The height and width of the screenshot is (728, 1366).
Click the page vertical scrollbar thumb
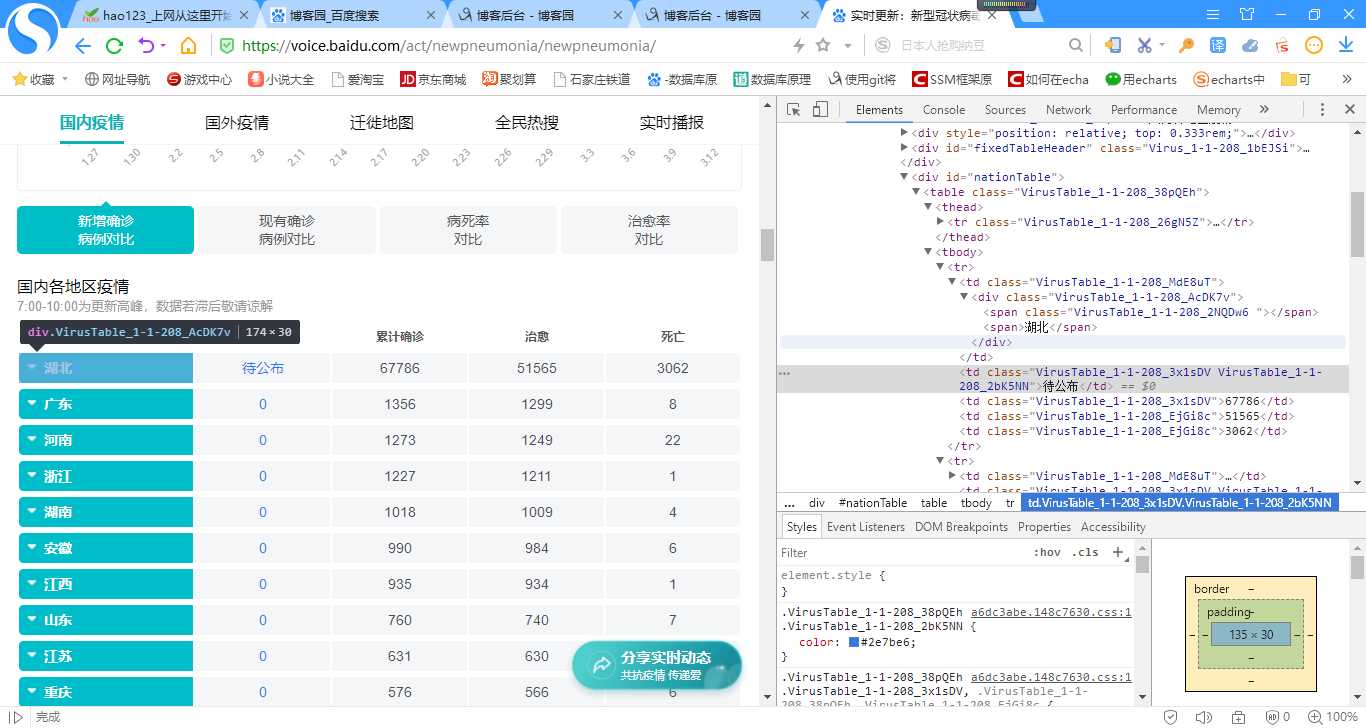[x=767, y=245]
